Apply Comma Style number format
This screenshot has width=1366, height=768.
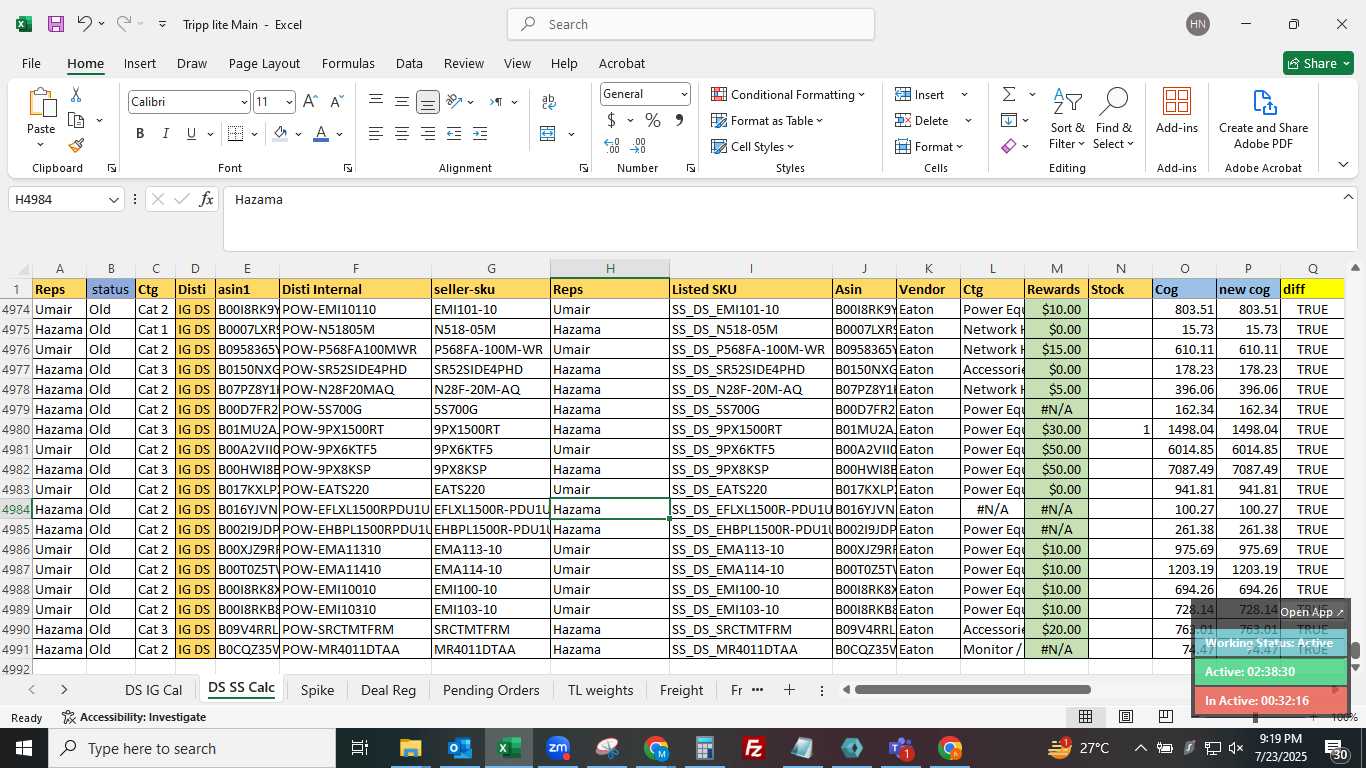pos(679,120)
